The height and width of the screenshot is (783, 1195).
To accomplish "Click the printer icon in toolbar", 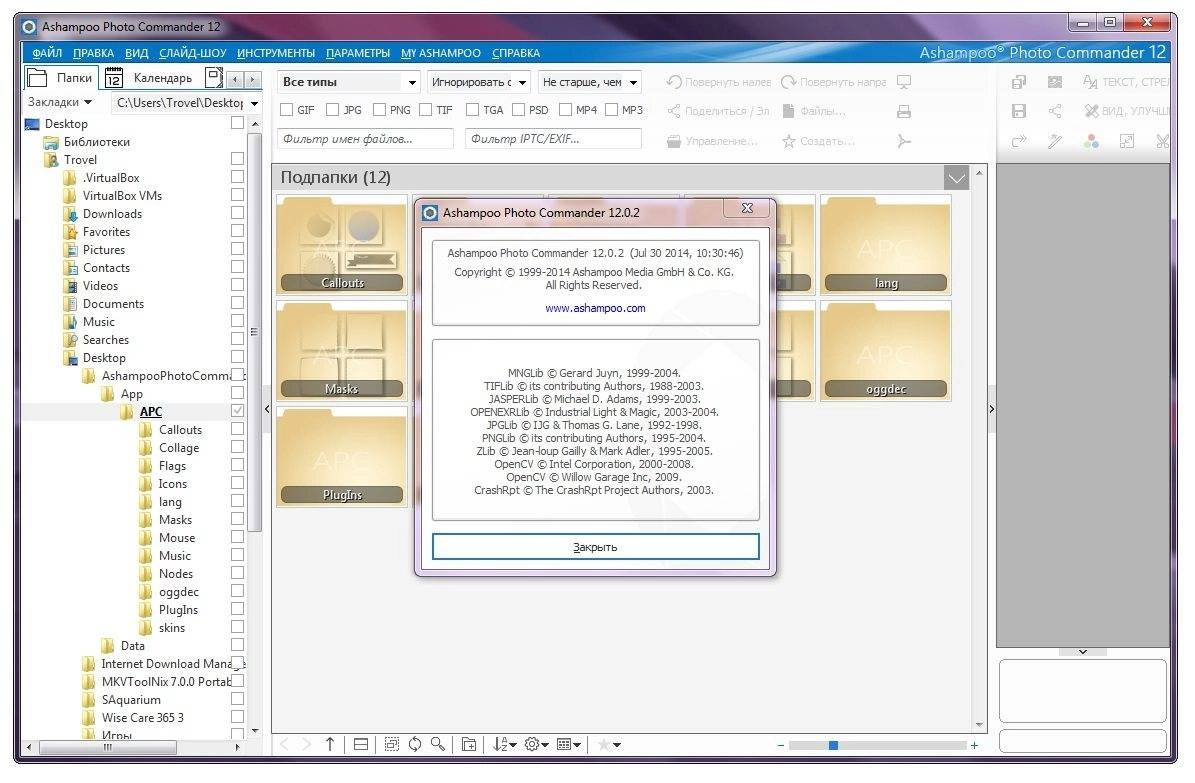I will point(904,111).
